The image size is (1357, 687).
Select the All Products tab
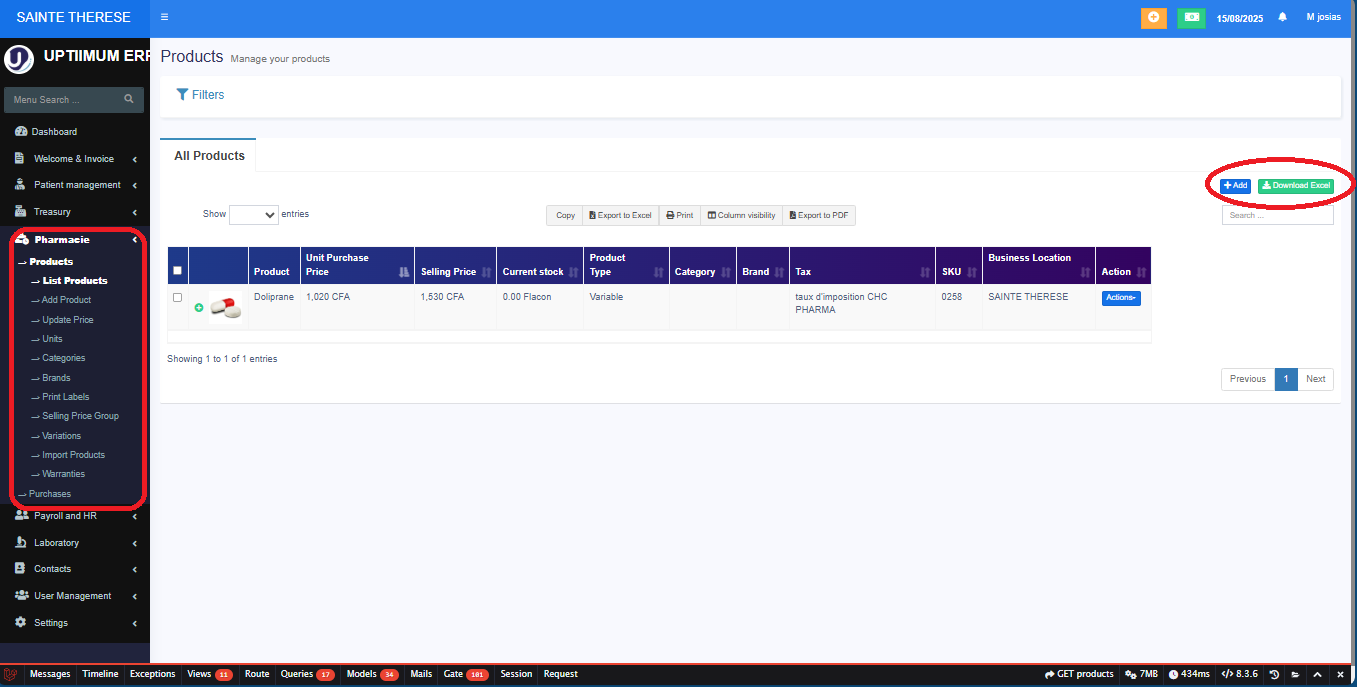tap(209, 156)
